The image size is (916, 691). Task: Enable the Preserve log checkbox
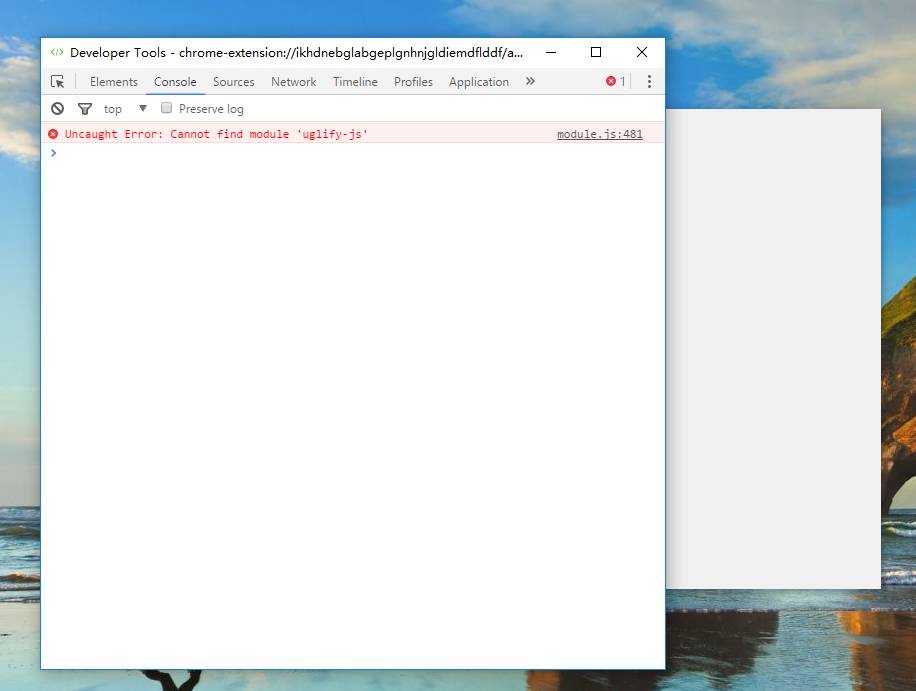click(166, 108)
